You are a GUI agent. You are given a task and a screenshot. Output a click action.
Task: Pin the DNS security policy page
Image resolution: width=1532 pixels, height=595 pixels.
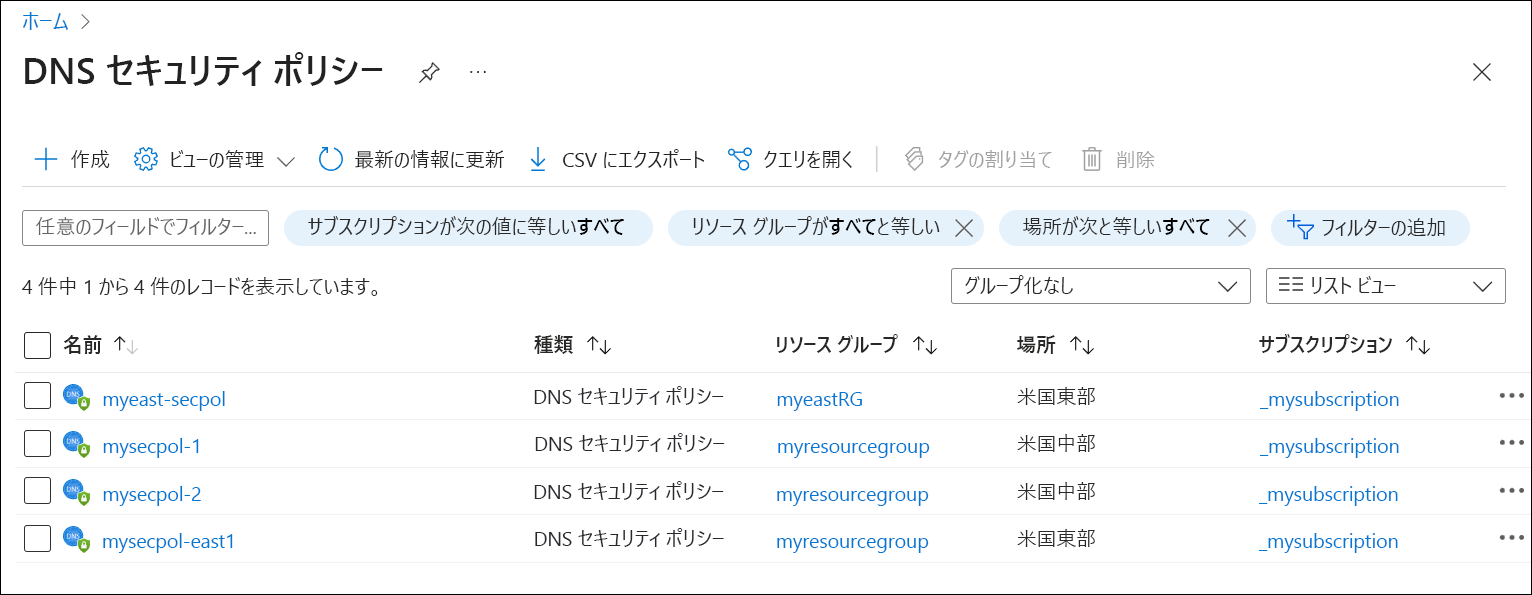pyautogui.click(x=429, y=73)
